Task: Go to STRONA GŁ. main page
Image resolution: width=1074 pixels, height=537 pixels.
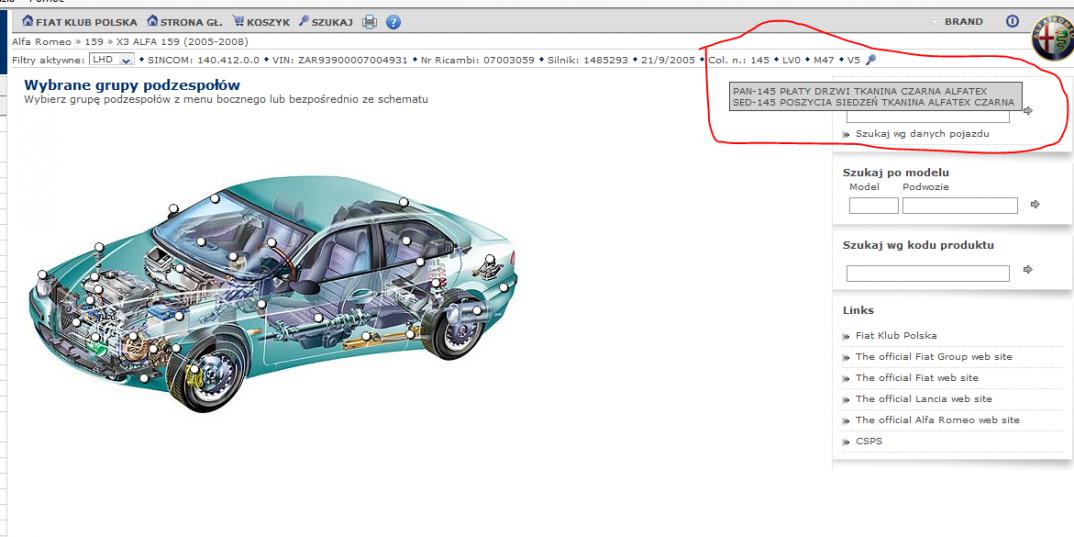Action: click(x=185, y=22)
